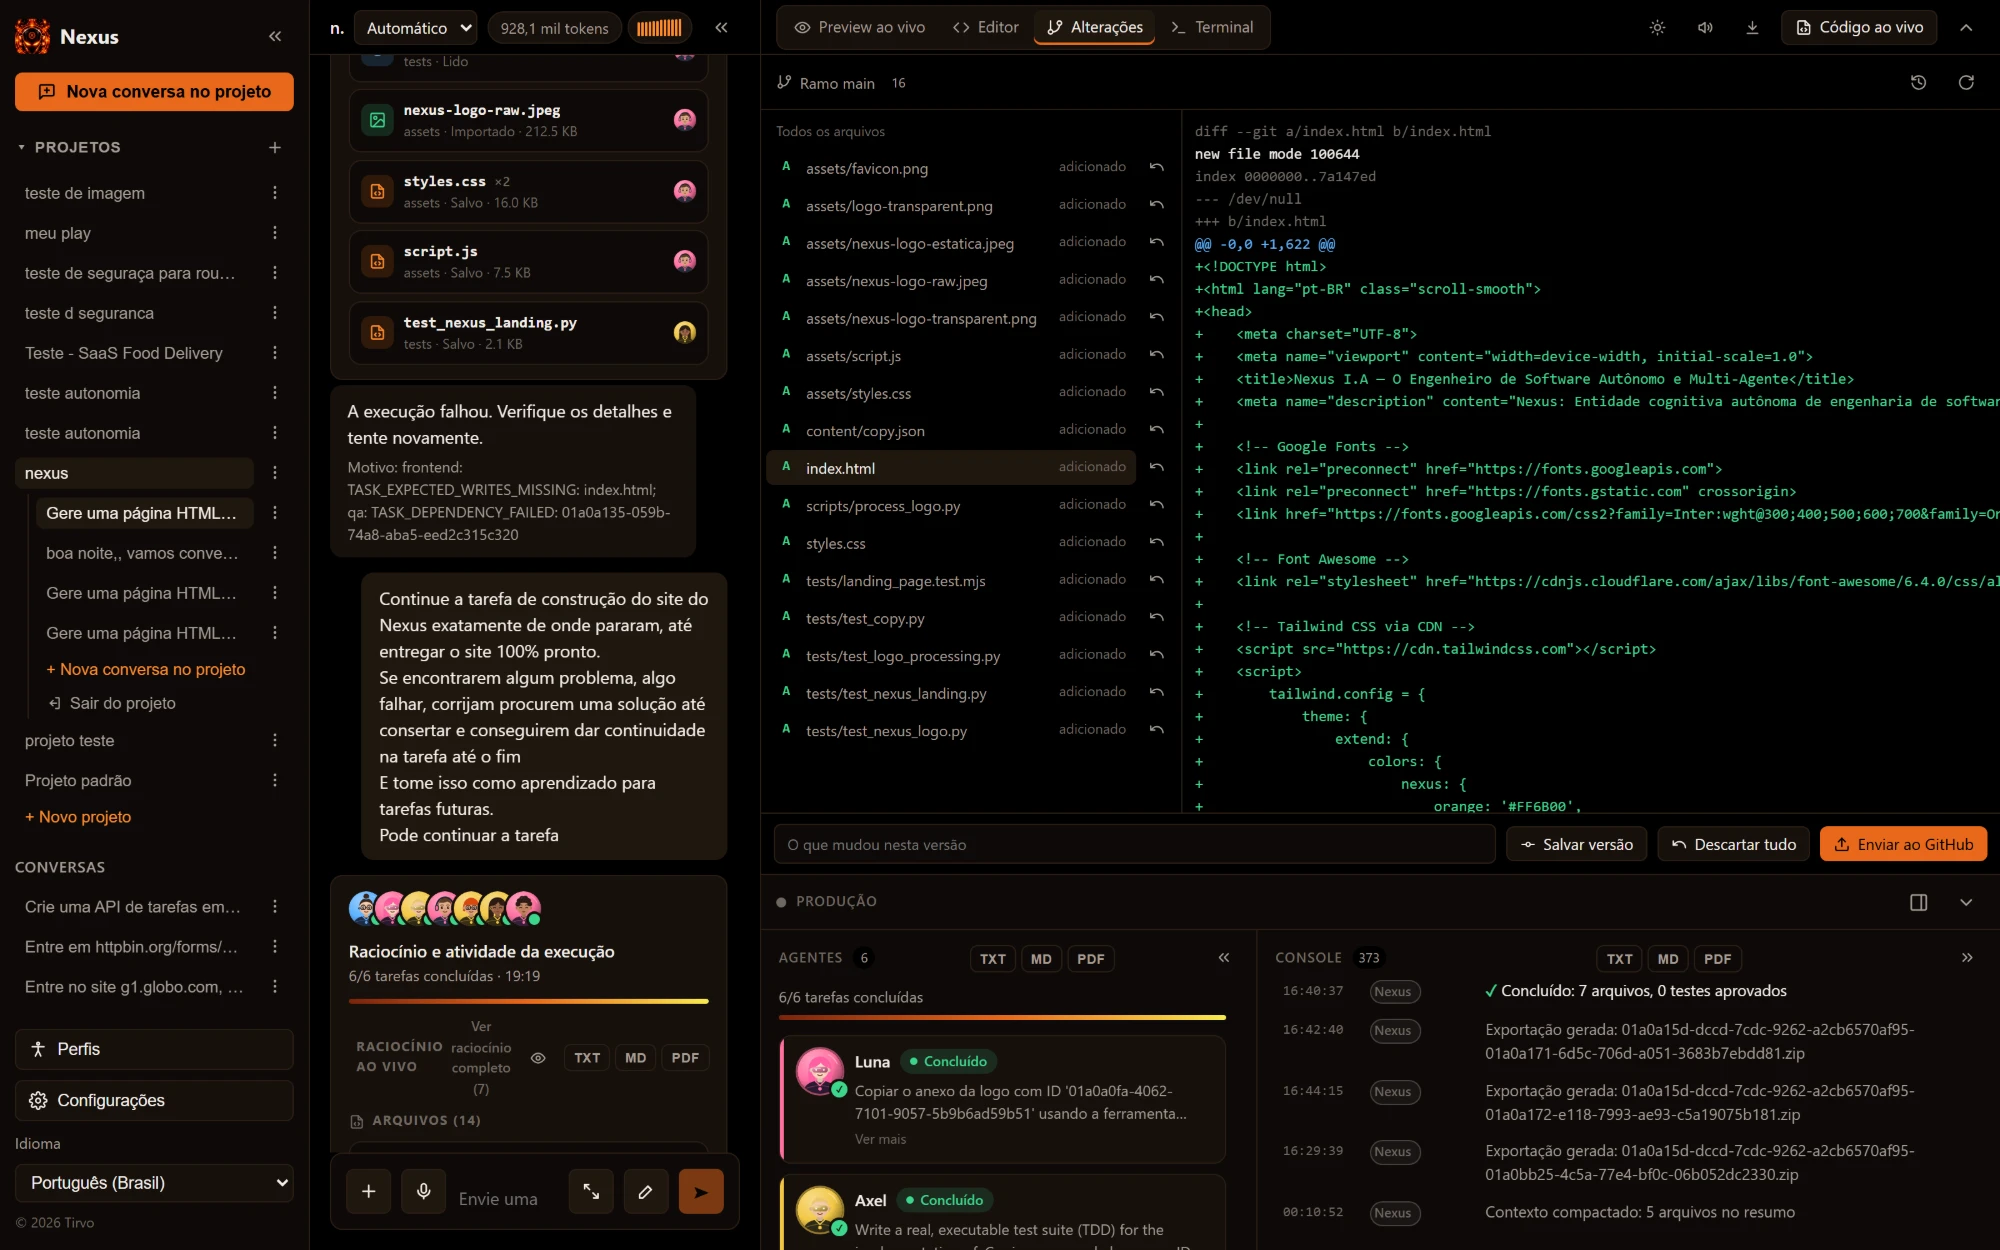Revert changes to assets/favicon.png

click(1157, 167)
